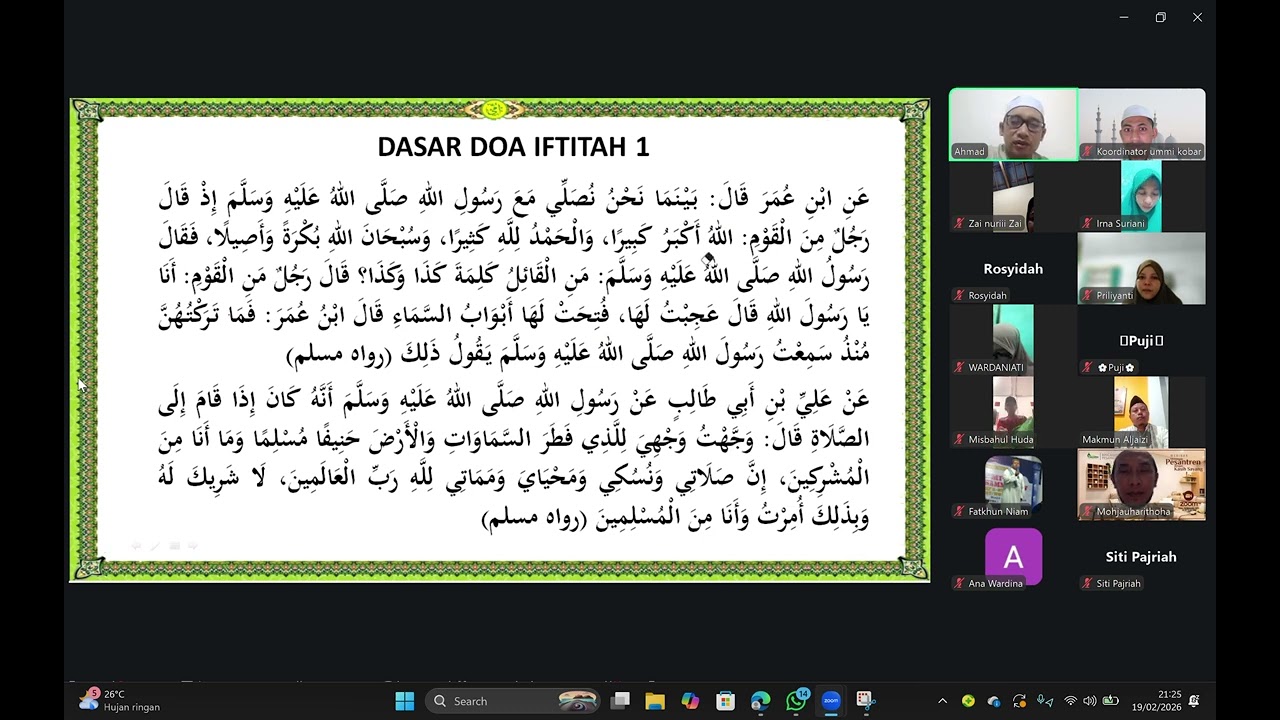
Task: Click the green tray app icon
Action: 968,701
